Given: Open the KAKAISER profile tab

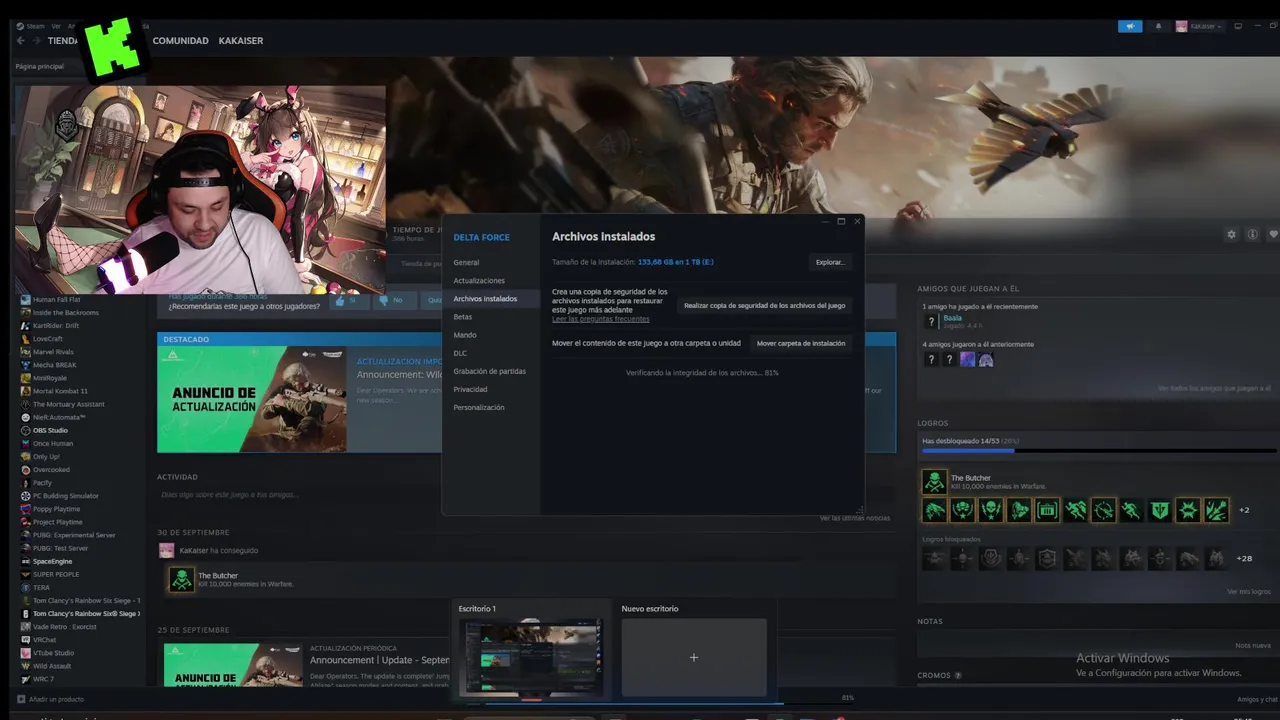Looking at the screenshot, I should click(x=241, y=41).
